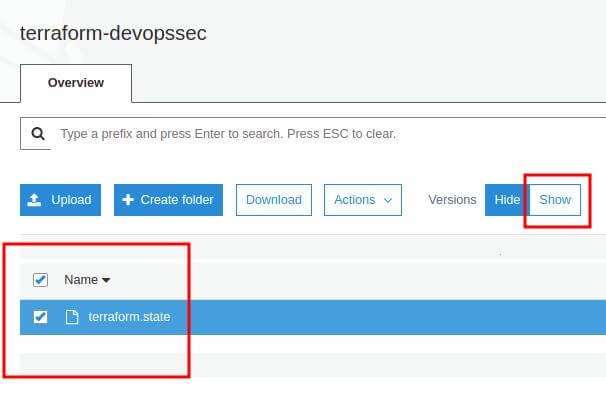Click the plus icon for Create folder
Screen dimensions: 606x409
[128, 200]
